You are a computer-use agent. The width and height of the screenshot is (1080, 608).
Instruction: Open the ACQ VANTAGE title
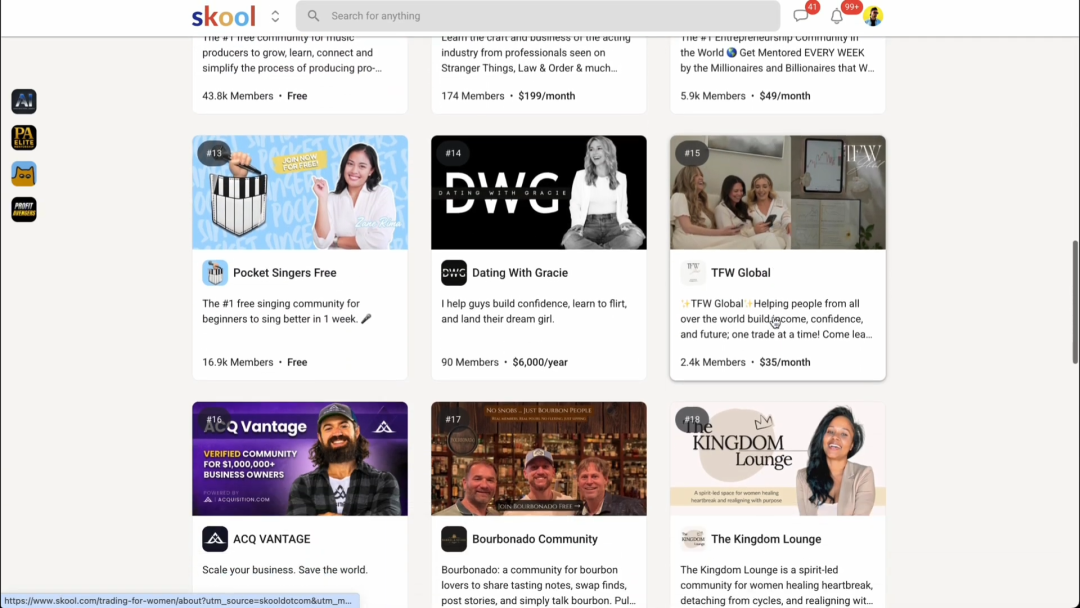tap(271, 539)
